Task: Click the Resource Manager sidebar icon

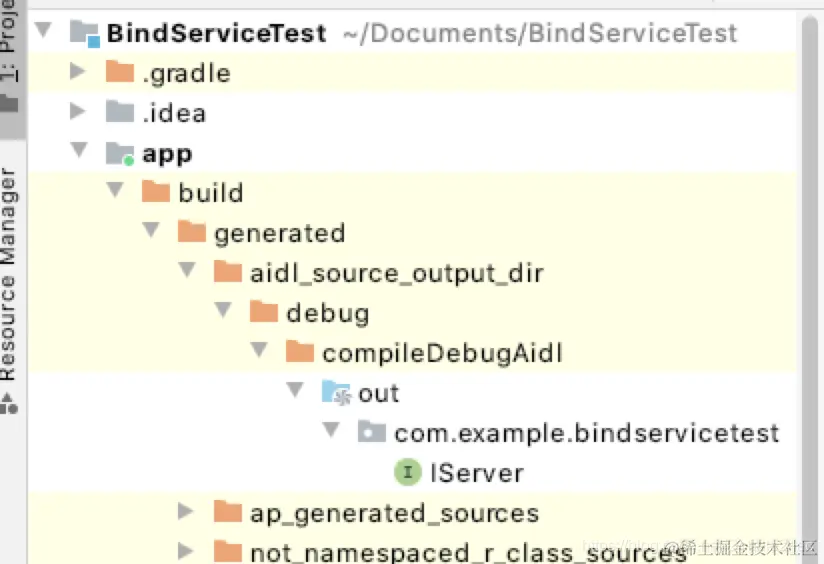Action: pyautogui.click(x=9, y=404)
